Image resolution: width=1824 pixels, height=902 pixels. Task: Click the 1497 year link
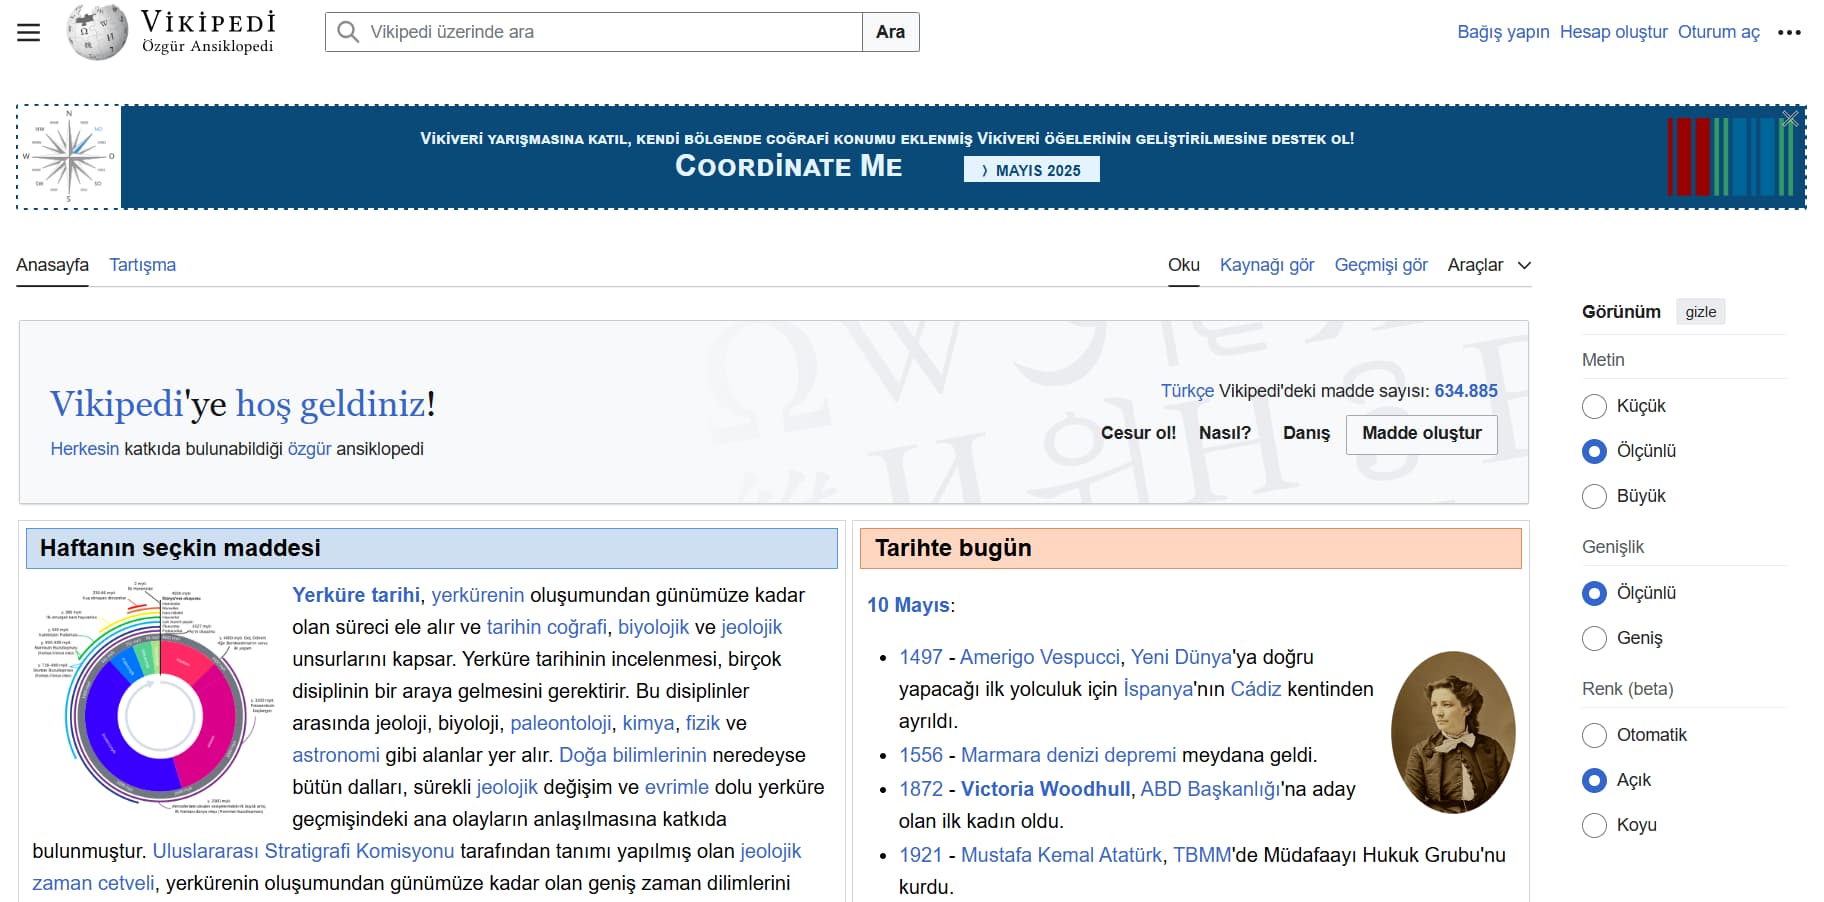point(921,657)
